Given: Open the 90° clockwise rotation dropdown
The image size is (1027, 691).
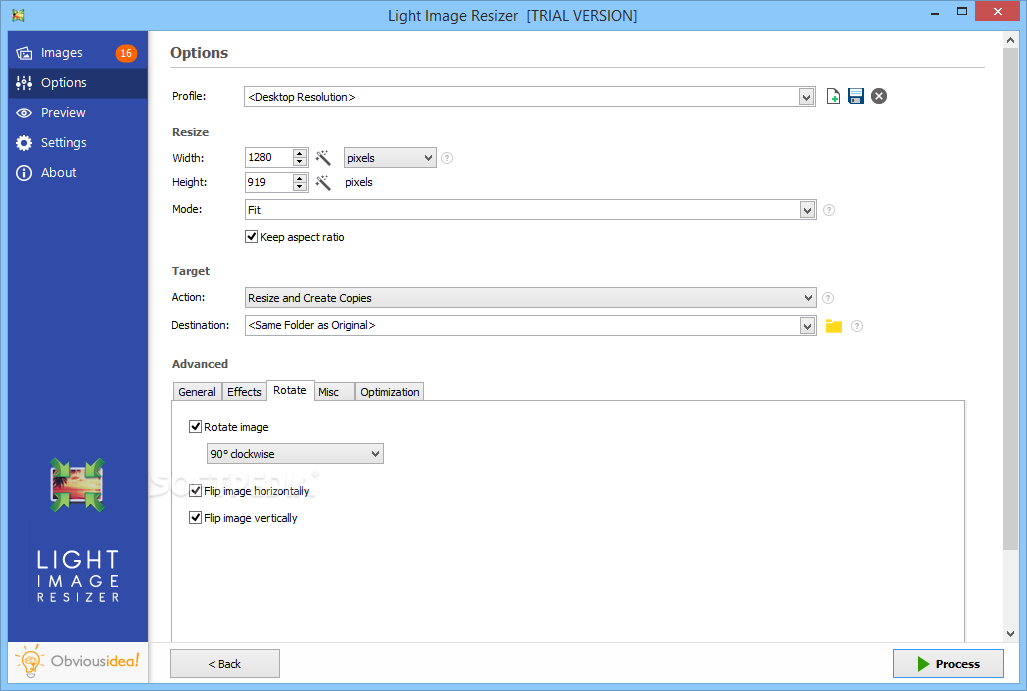Looking at the screenshot, I should coord(295,454).
